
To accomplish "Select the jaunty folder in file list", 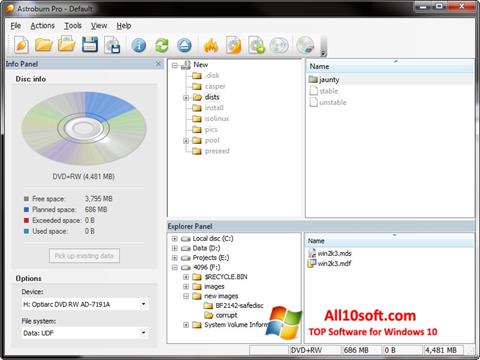I will 324,80.
